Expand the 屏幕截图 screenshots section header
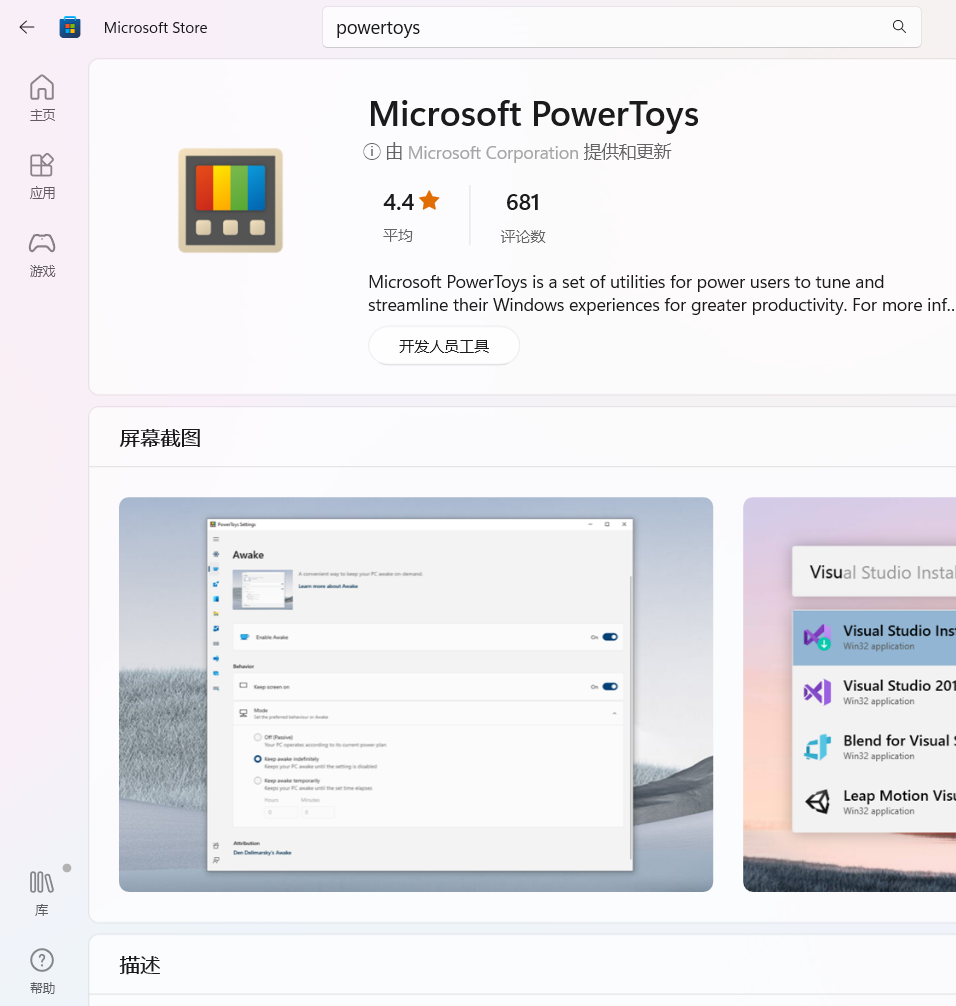The height and width of the screenshot is (1006, 956). (160, 438)
